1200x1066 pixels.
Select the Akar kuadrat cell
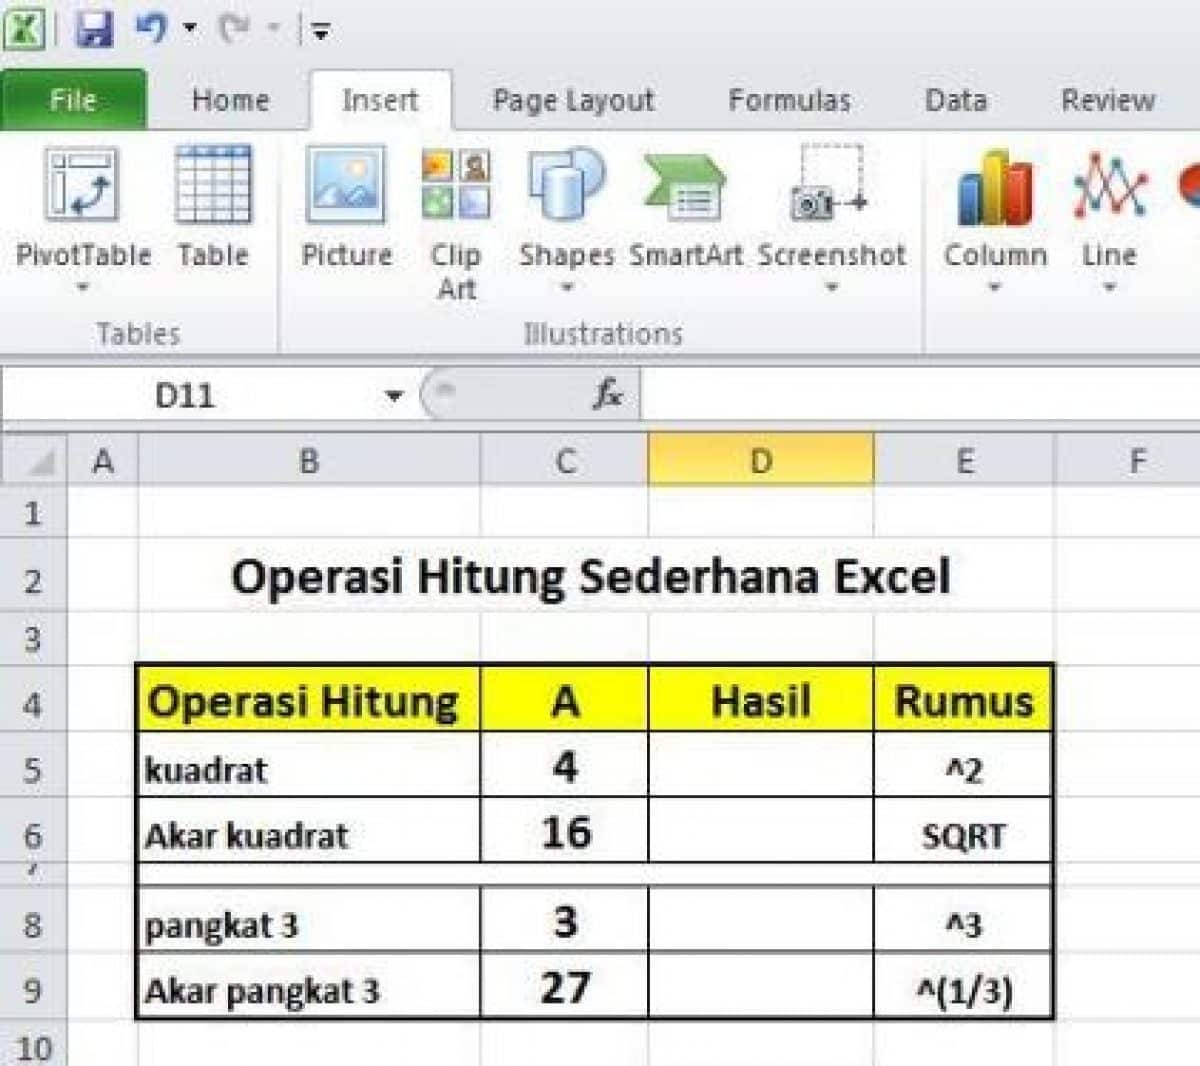pyautogui.click(x=308, y=832)
